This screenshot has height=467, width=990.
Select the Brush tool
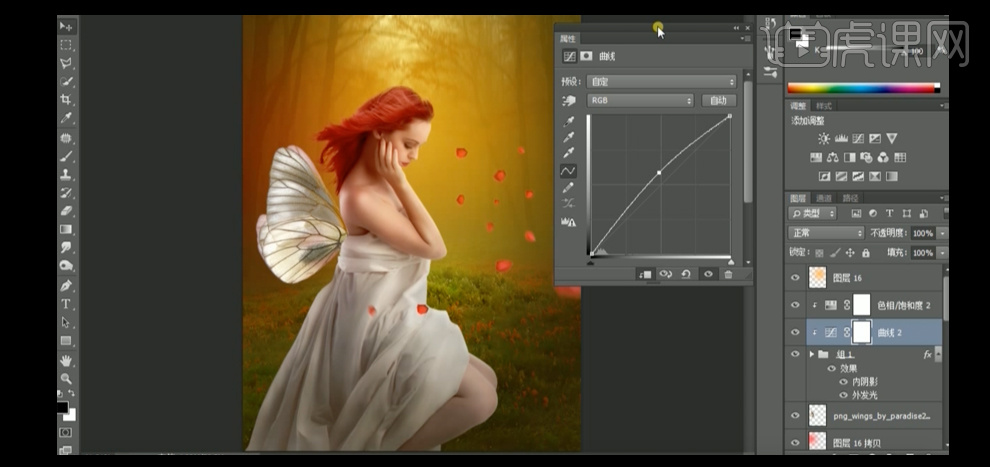[66, 156]
